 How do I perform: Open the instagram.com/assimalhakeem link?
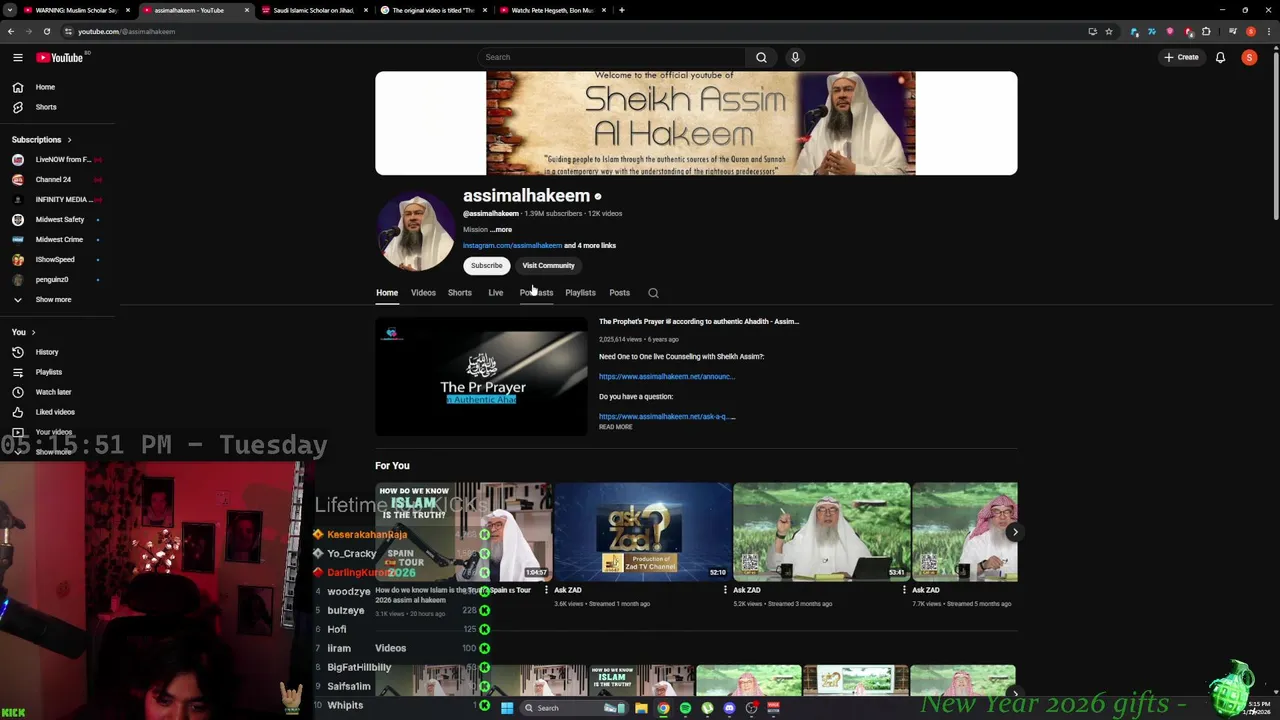point(512,246)
